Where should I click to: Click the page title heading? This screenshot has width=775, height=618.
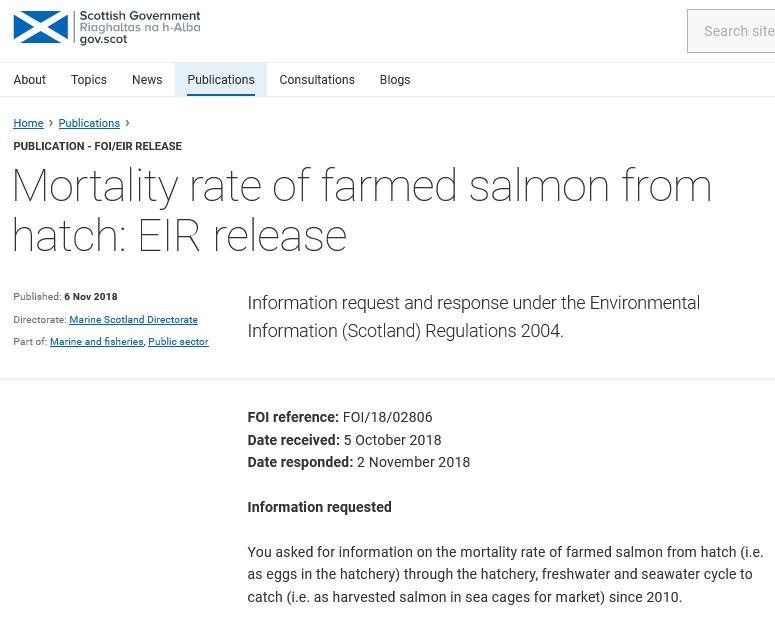click(x=361, y=211)
